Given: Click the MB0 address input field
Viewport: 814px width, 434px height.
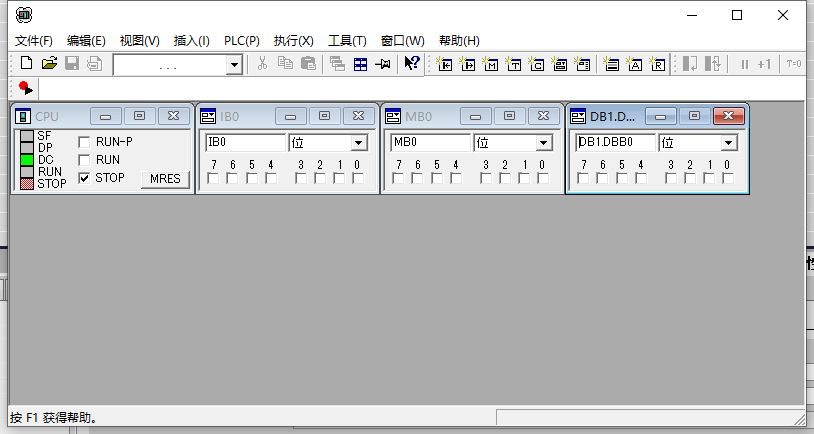Looking at the screenshot, I should (x=430, y=143).
